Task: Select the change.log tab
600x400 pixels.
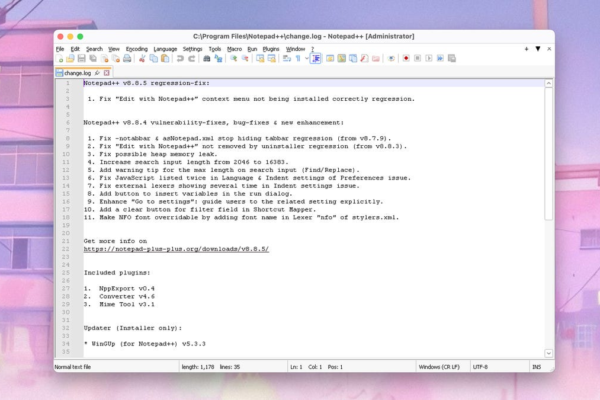Action: [x=78, y=73]
